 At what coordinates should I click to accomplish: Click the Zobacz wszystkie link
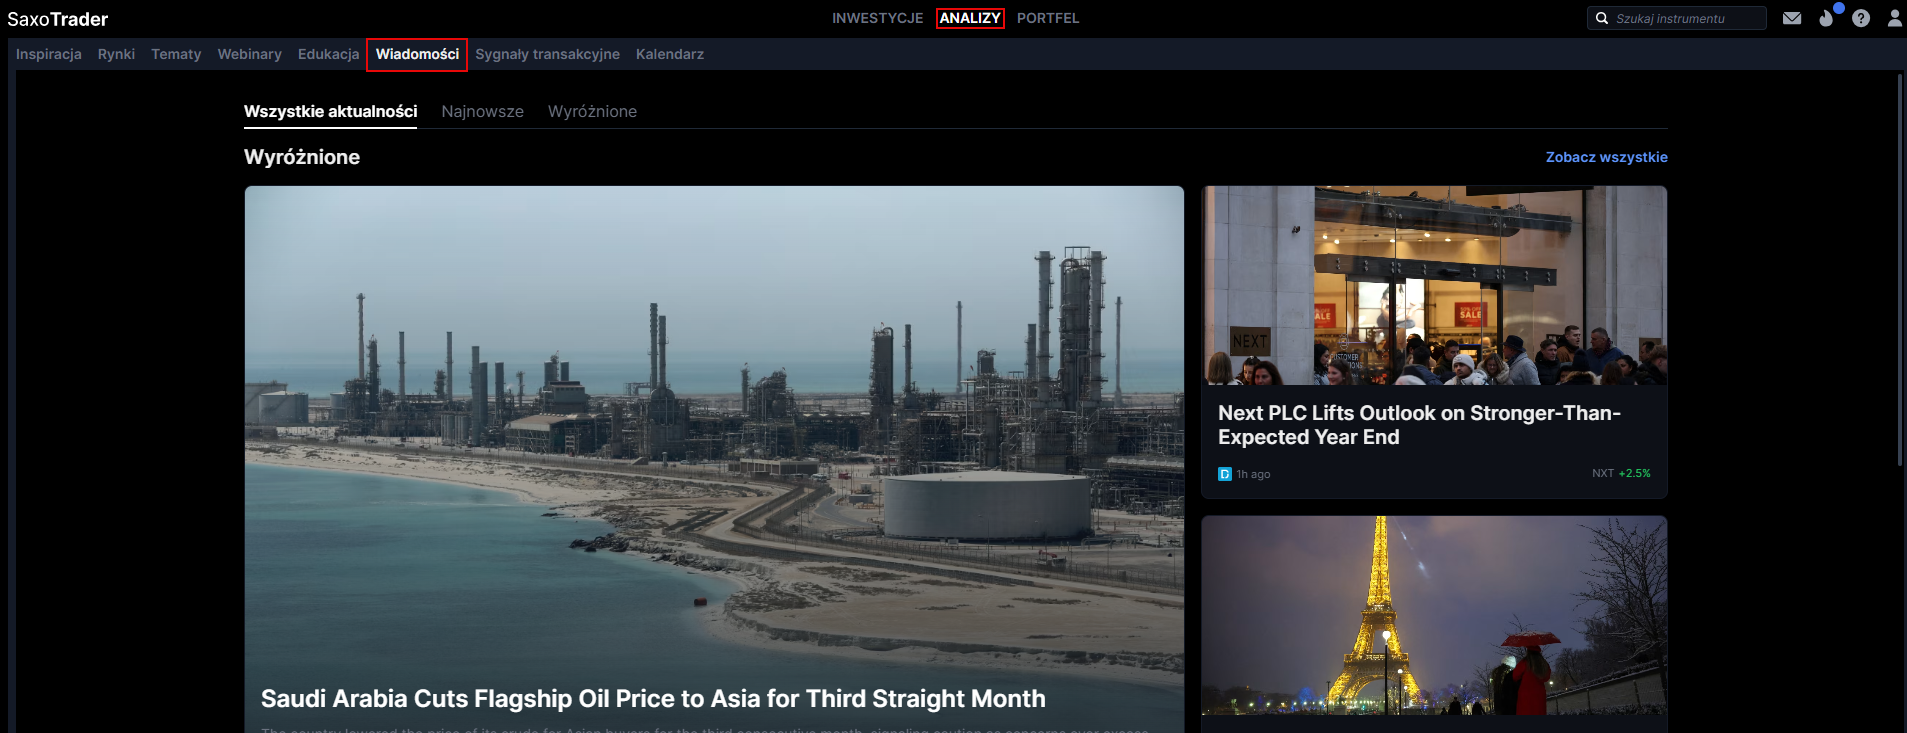pyautogui.click(x=1606, y=157)
